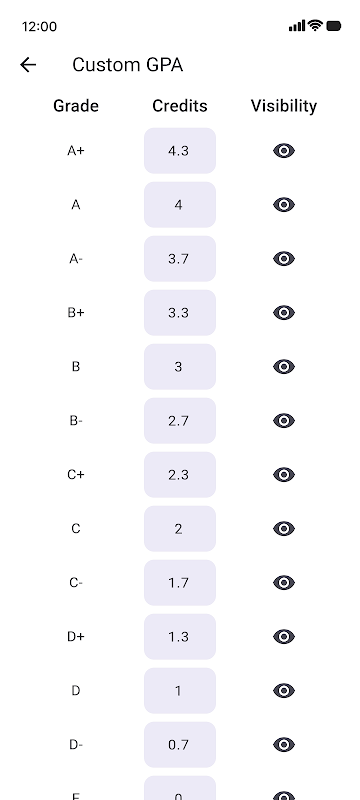Go back using the arrow icon
Screen dimensions: 360x800
pyautogui.click(x=28, y=65)
